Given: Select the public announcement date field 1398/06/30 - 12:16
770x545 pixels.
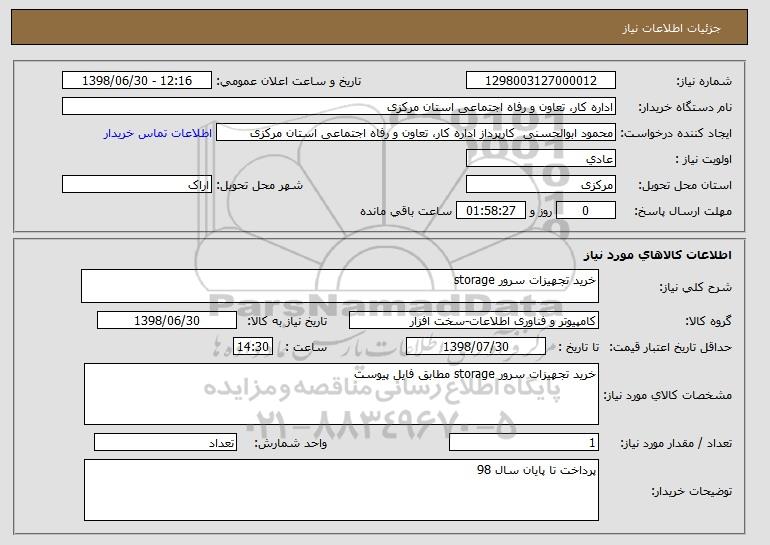Looking at the screenshot, I should click(137, 81).
